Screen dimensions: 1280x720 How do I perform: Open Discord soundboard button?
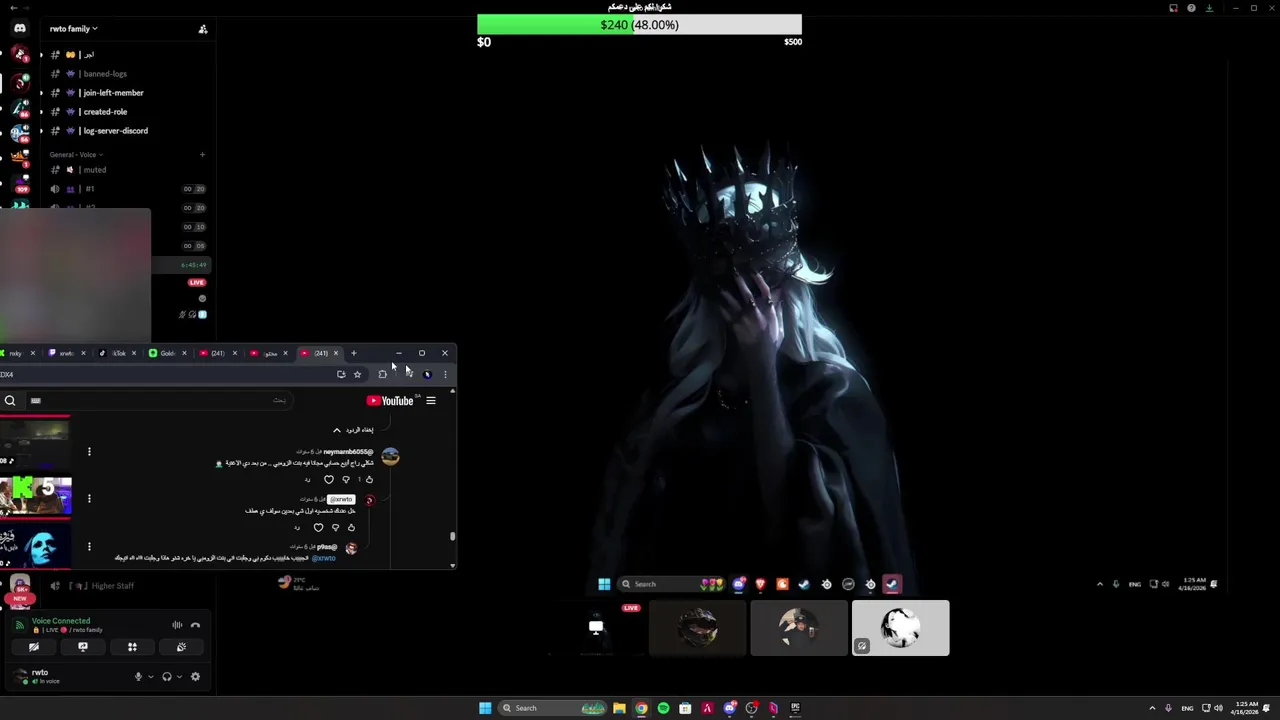tap(181, 647)
